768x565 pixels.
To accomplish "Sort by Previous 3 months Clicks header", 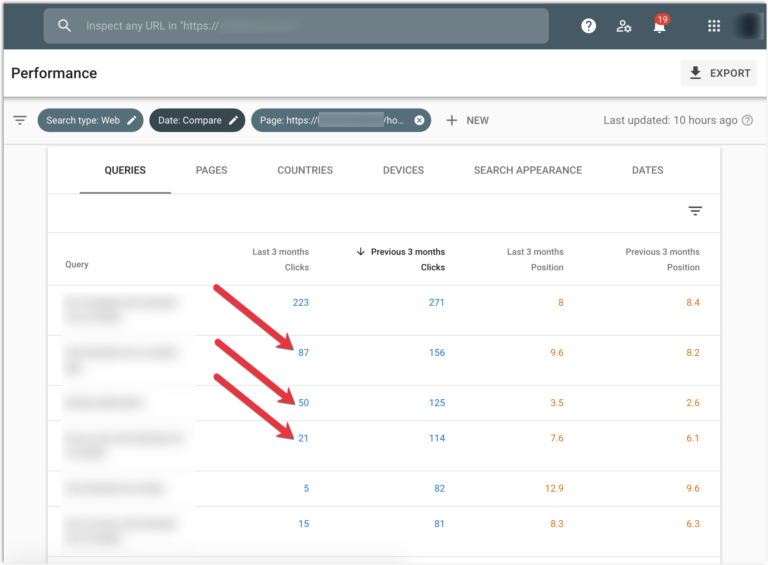I will point(408,259).
